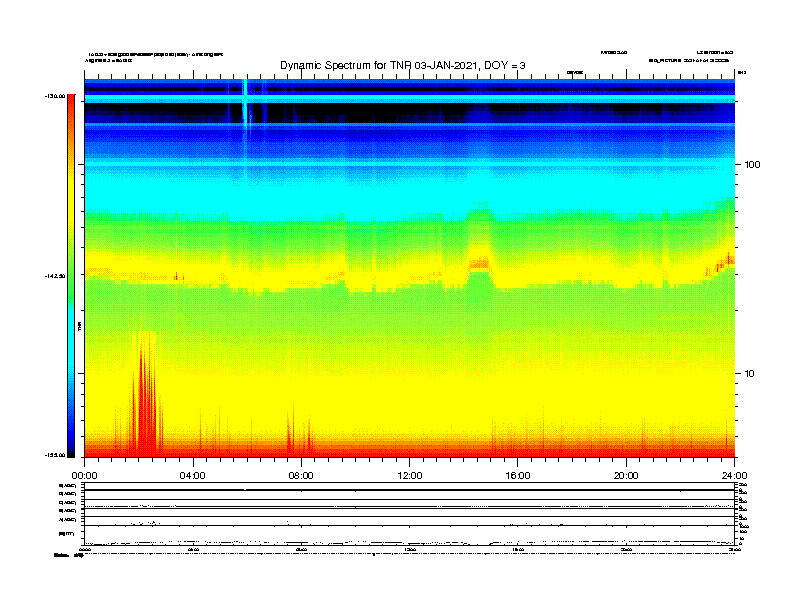792x612 pixels.
Task: Click the 08:00 time axis label
Action: point(301,476)
